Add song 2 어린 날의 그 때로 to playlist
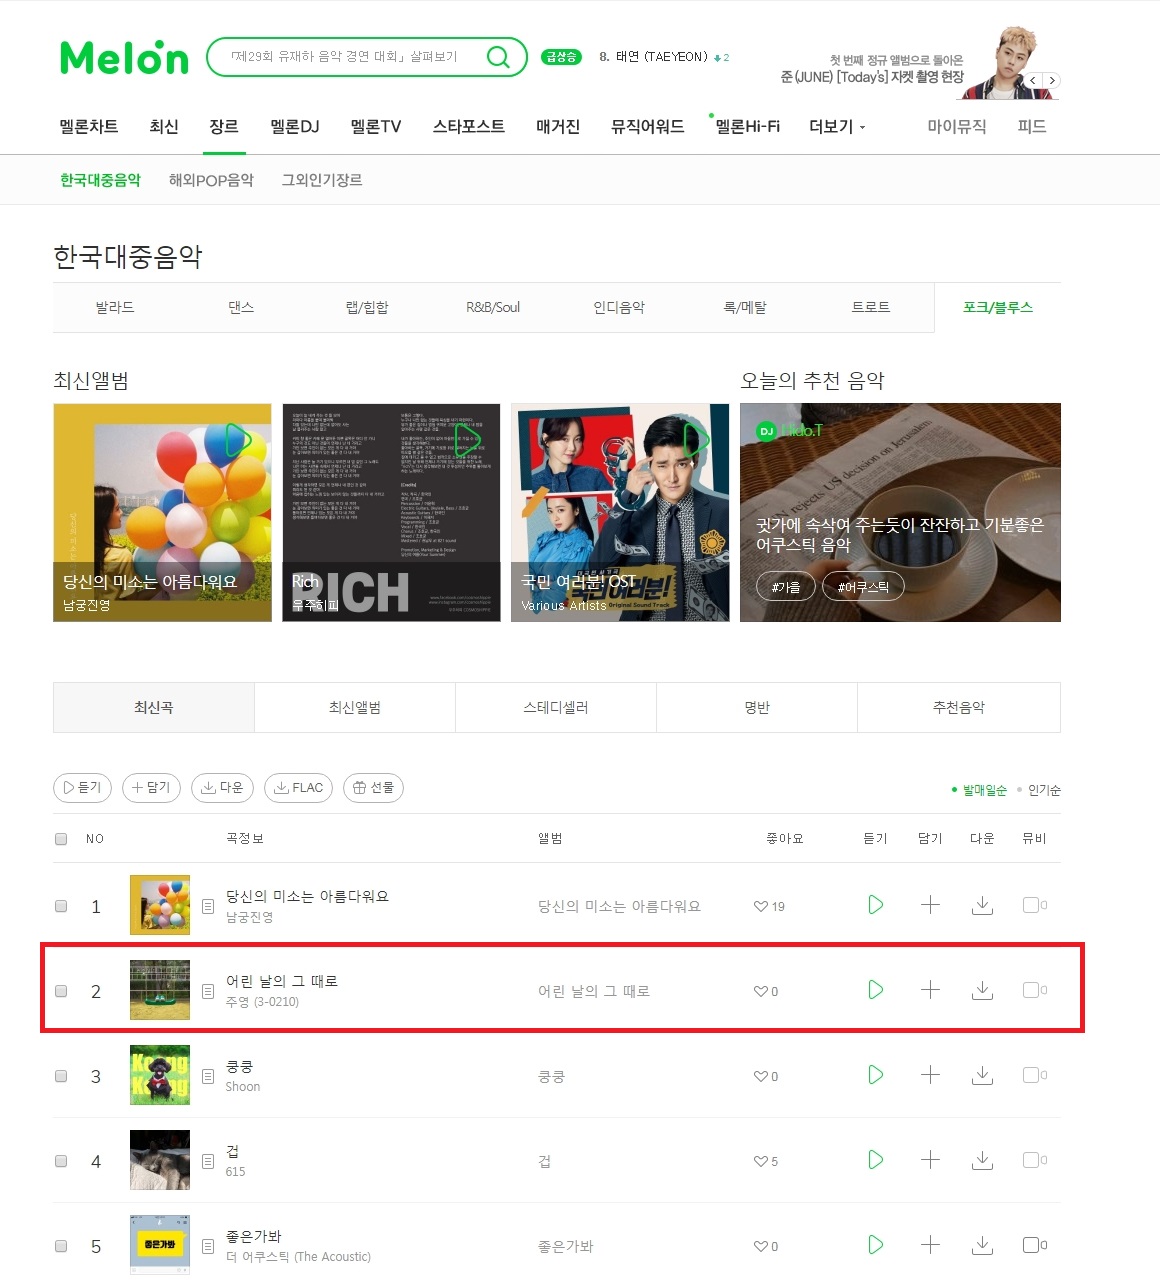Image resolution: width=1160 pixels, height=1286 pixels. pyautogui.click(x=930, y=990)
